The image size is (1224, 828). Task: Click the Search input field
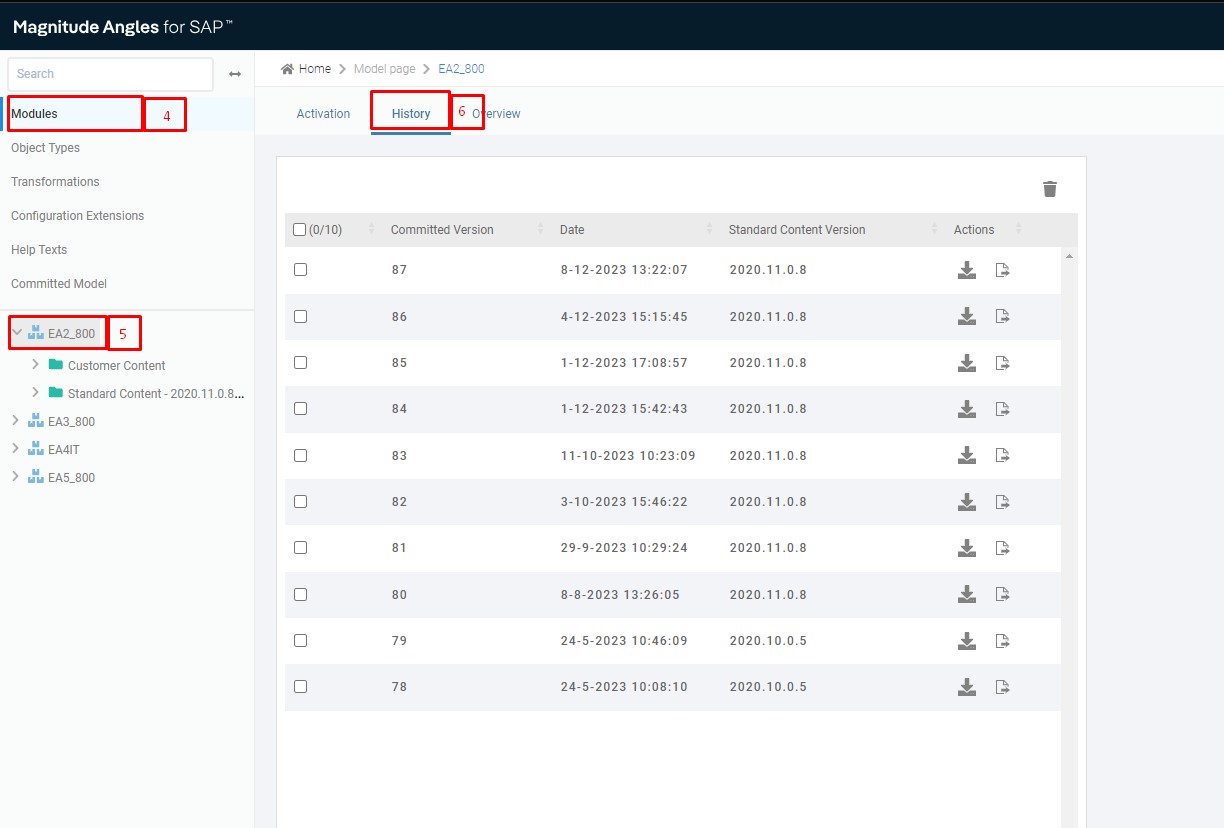(x=110, y=74)
